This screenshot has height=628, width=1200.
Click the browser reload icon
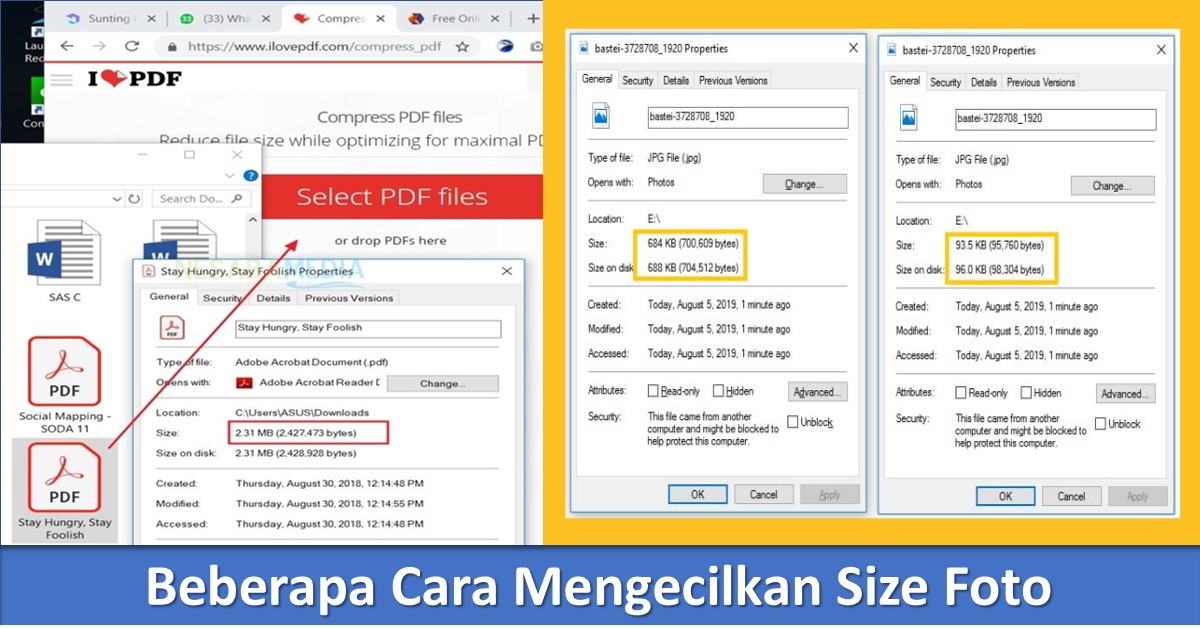point(131,46)
